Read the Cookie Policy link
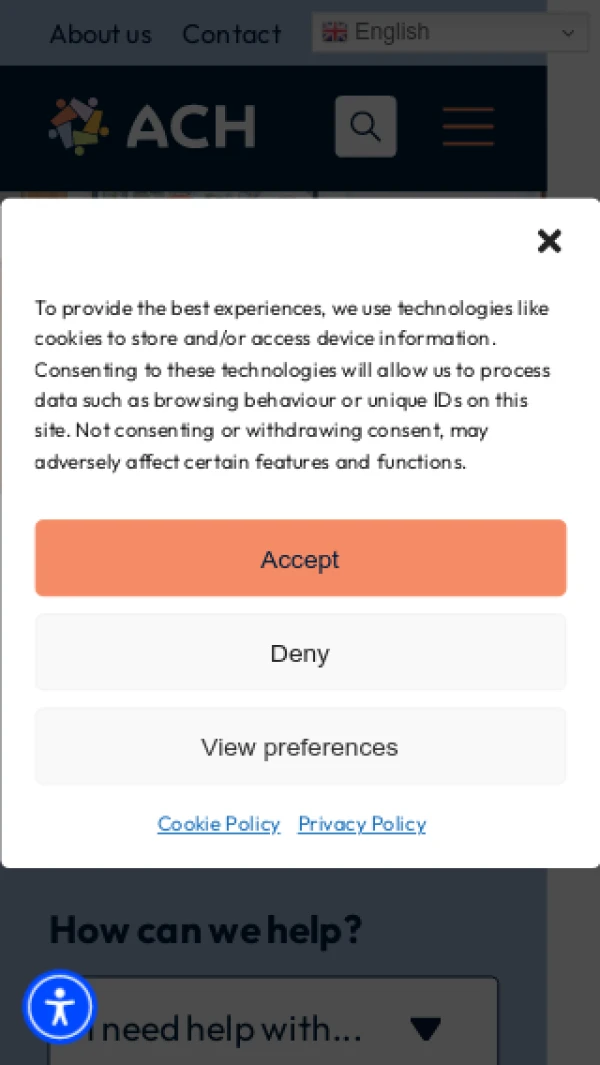This screenshot has height=1065, width=600. (x=219, y=824)
